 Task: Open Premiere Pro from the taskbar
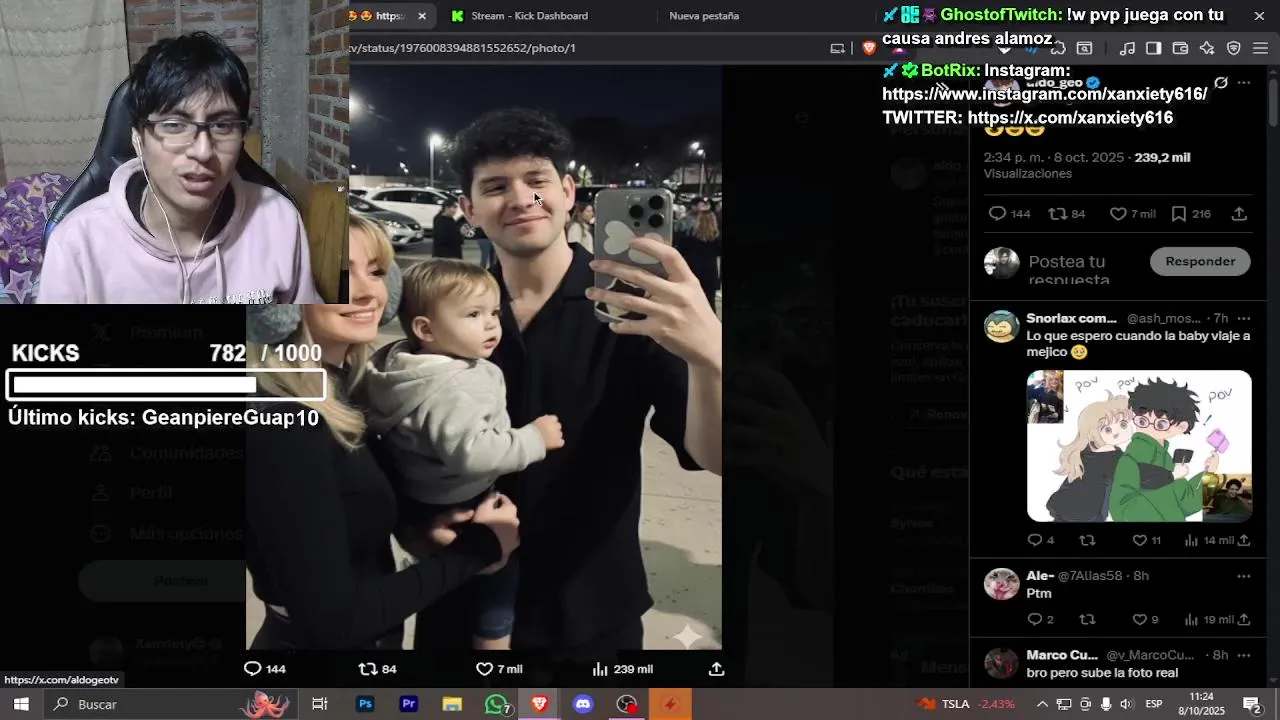(x=408, y=704)
